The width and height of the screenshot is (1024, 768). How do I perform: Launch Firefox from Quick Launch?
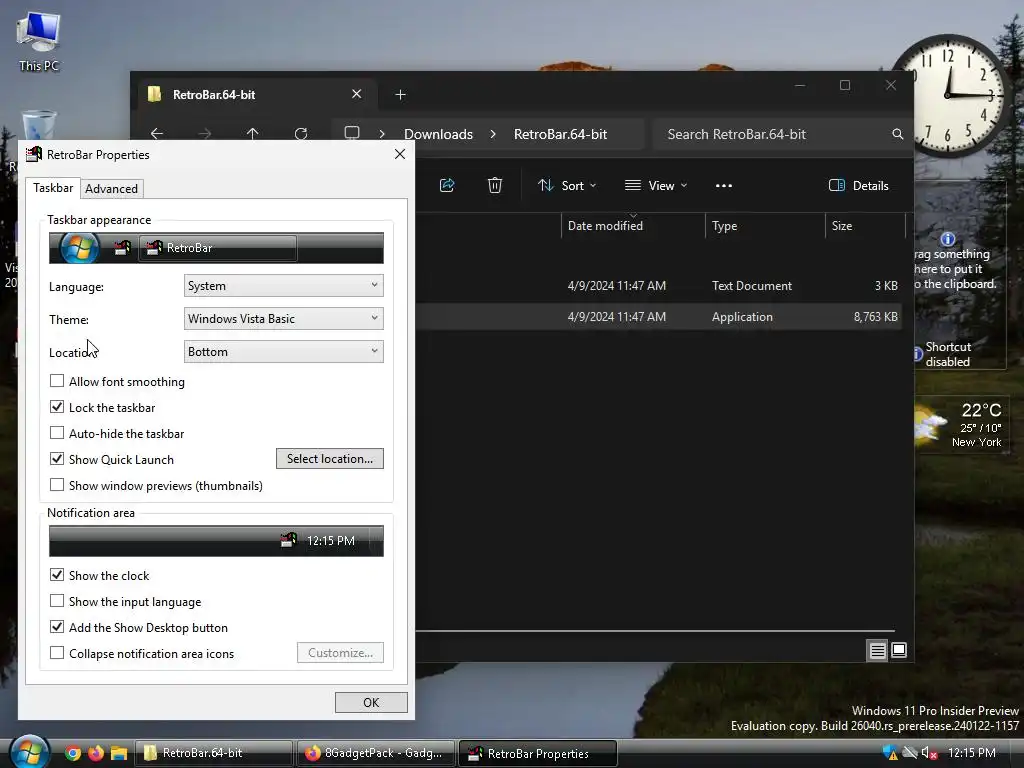[95, 753]
